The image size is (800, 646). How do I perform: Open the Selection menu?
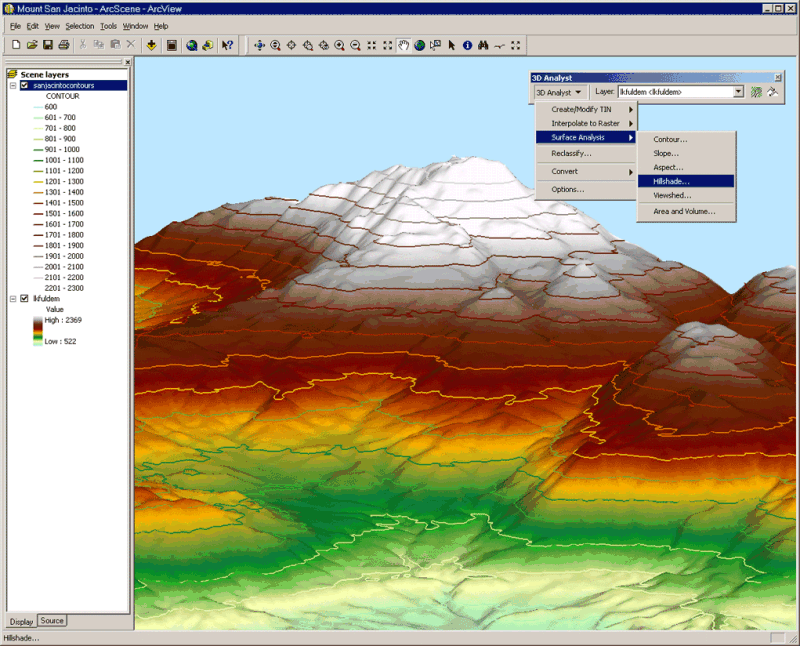click(79, 25)
